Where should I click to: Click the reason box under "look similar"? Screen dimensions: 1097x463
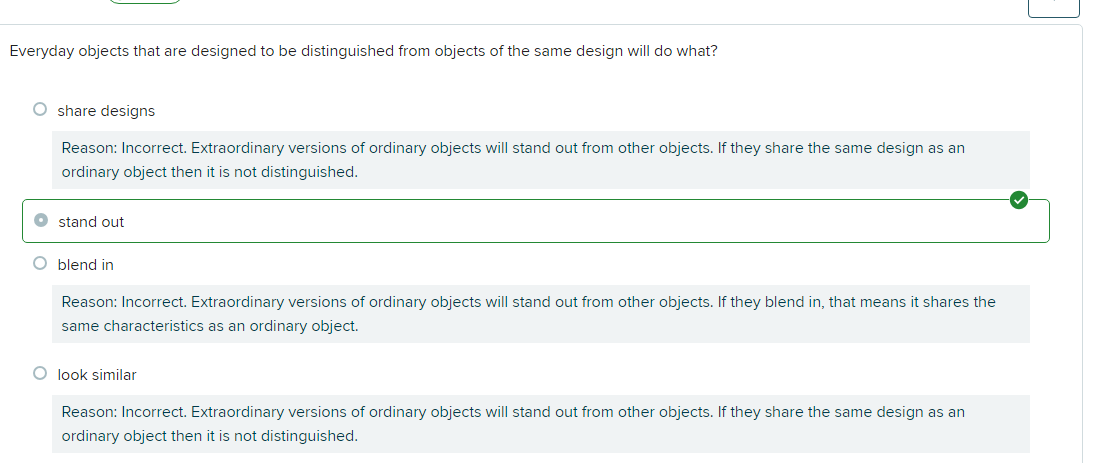pos(540,424)
